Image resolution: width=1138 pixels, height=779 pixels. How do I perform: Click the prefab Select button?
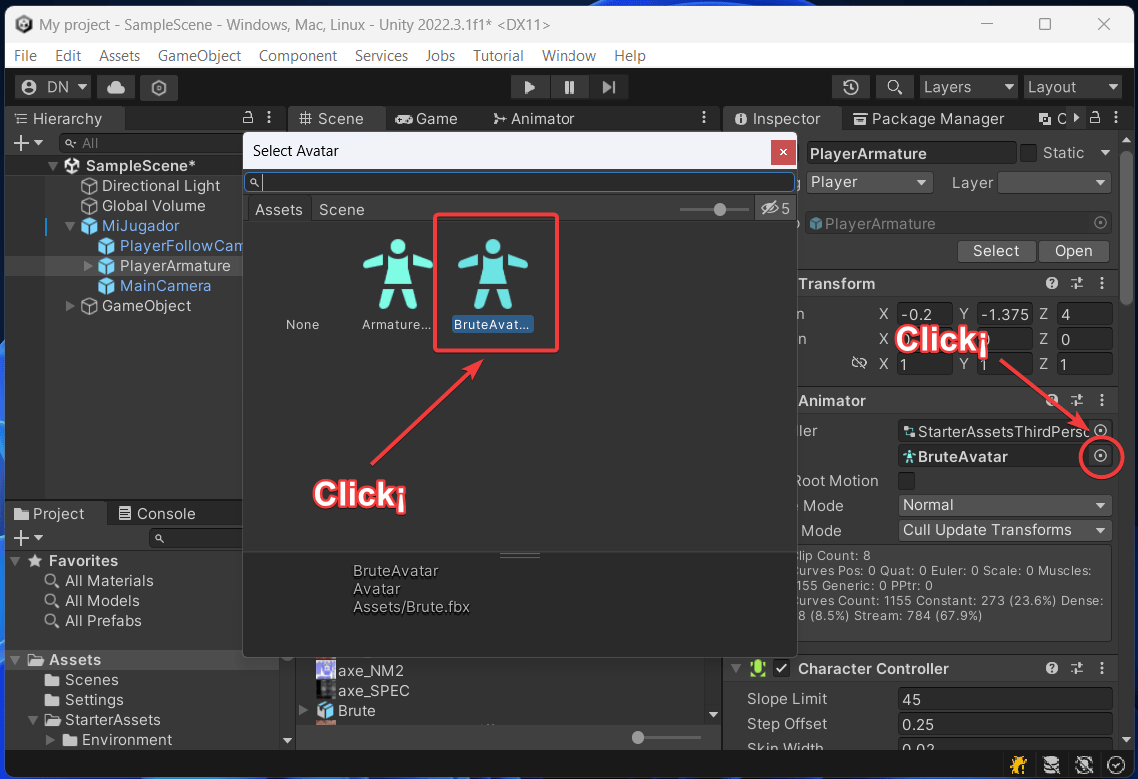[996, 251]
